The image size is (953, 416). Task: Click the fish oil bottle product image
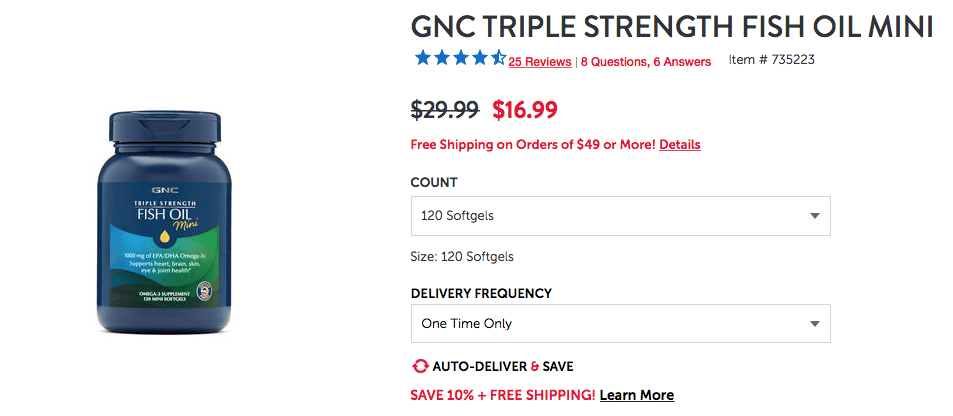(164, 222)
